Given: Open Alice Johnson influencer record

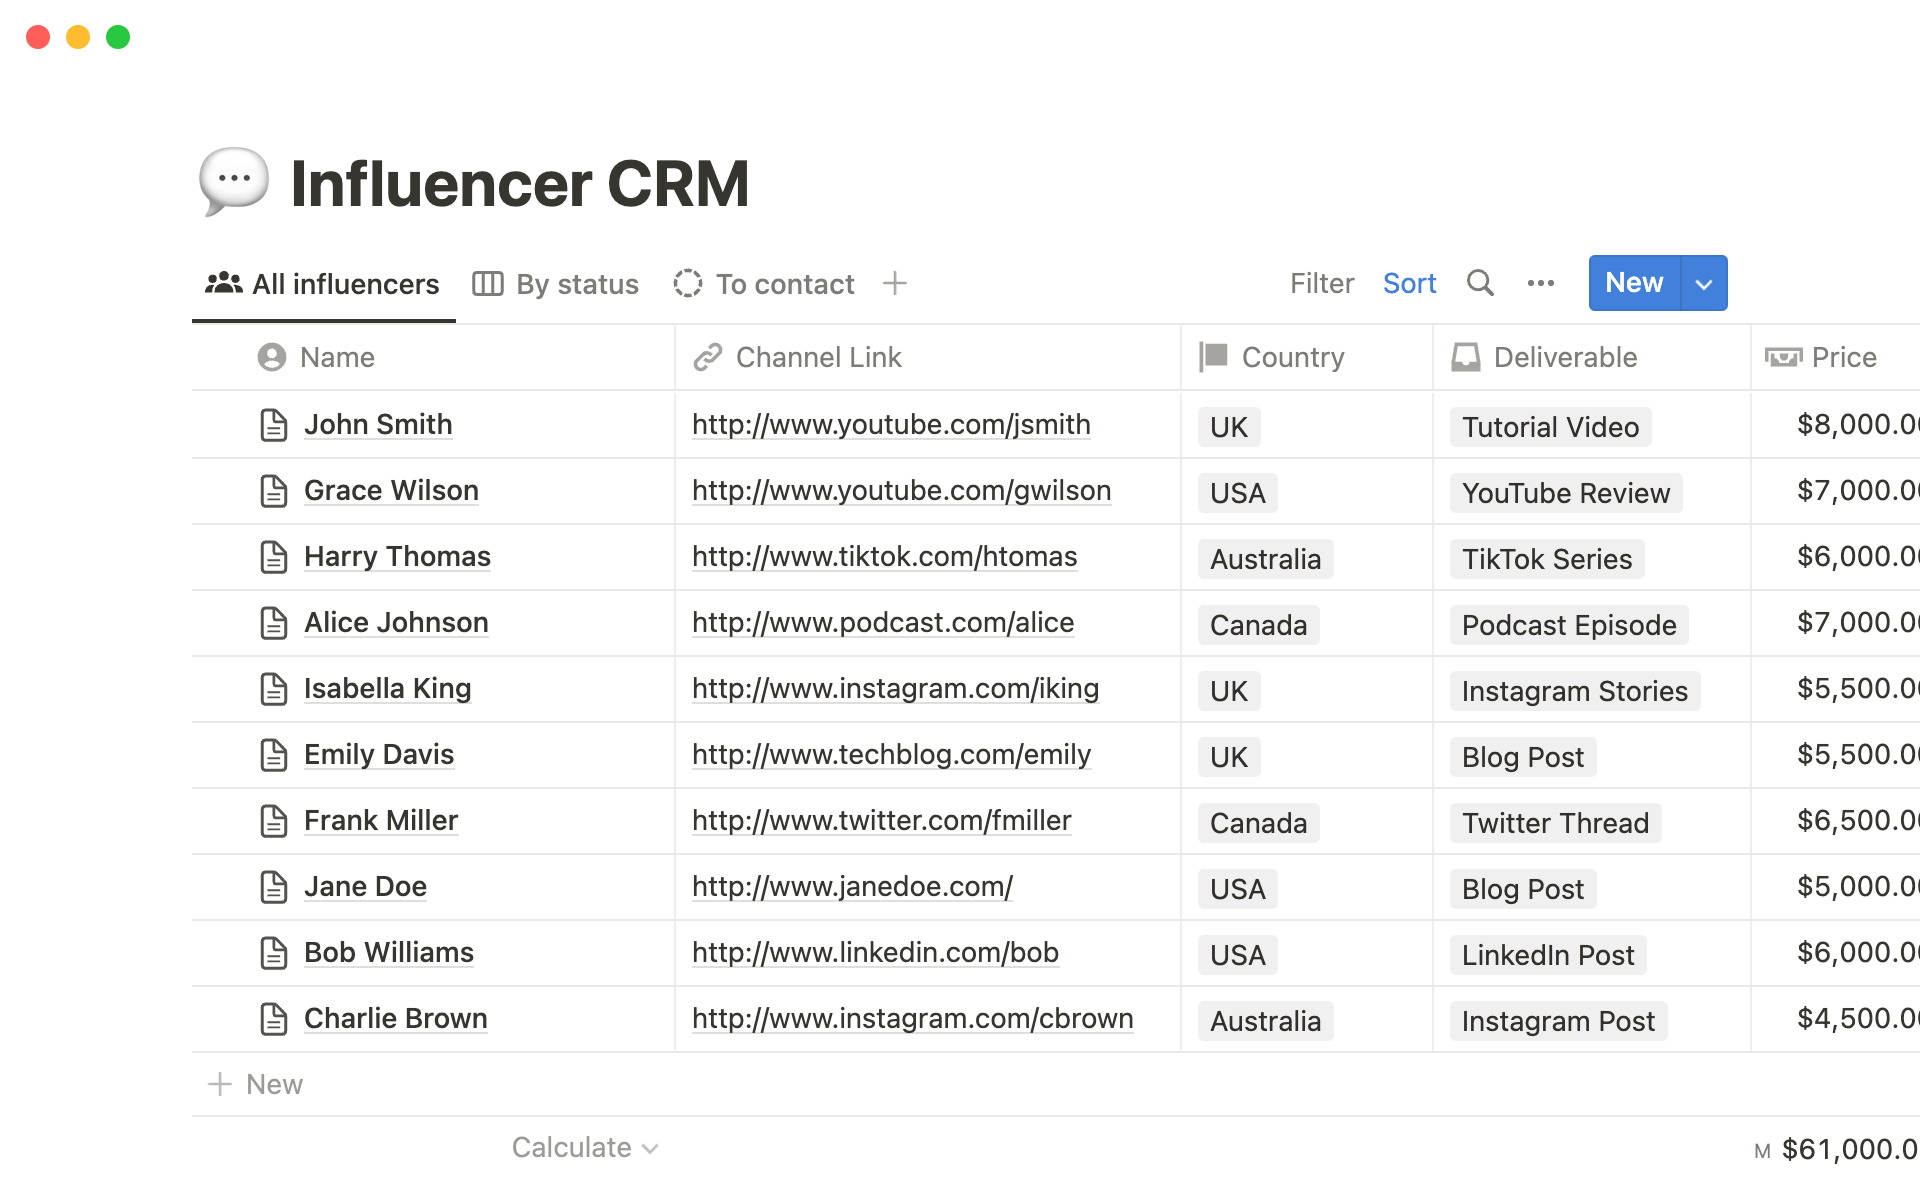Looking at the screenshot, I should pyautogui.click(x=395, y=621).
